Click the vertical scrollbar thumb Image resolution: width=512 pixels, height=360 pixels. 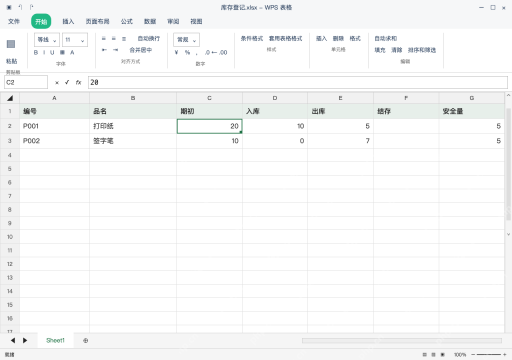[x=508, y=164]
